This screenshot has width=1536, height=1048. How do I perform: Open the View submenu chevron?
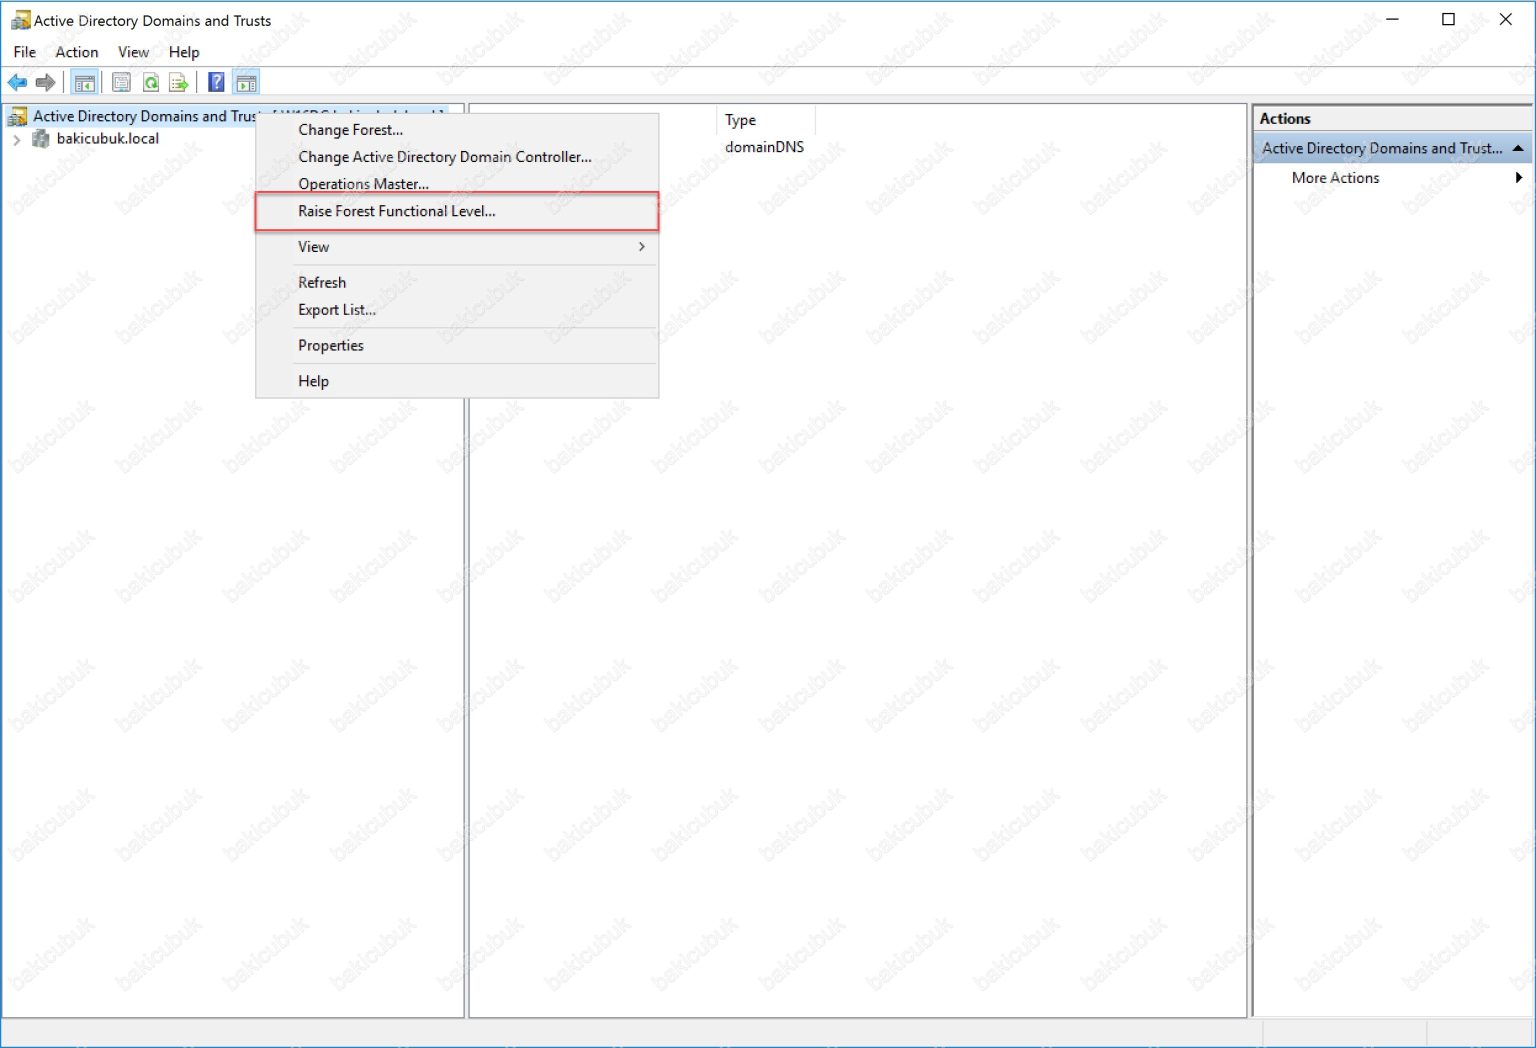coord(641,247)
